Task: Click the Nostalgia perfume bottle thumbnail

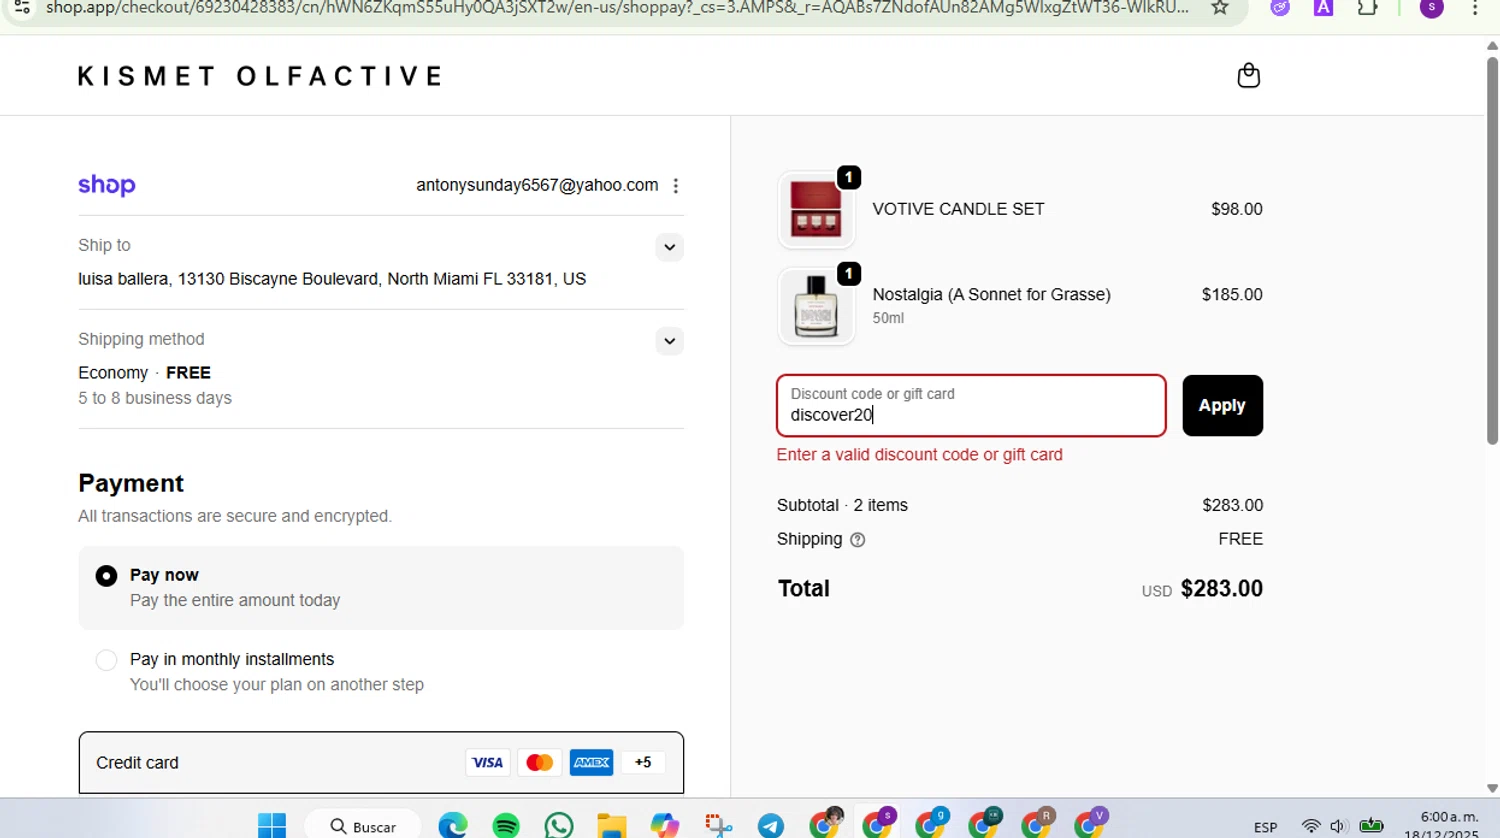Action: pos(816,306)
